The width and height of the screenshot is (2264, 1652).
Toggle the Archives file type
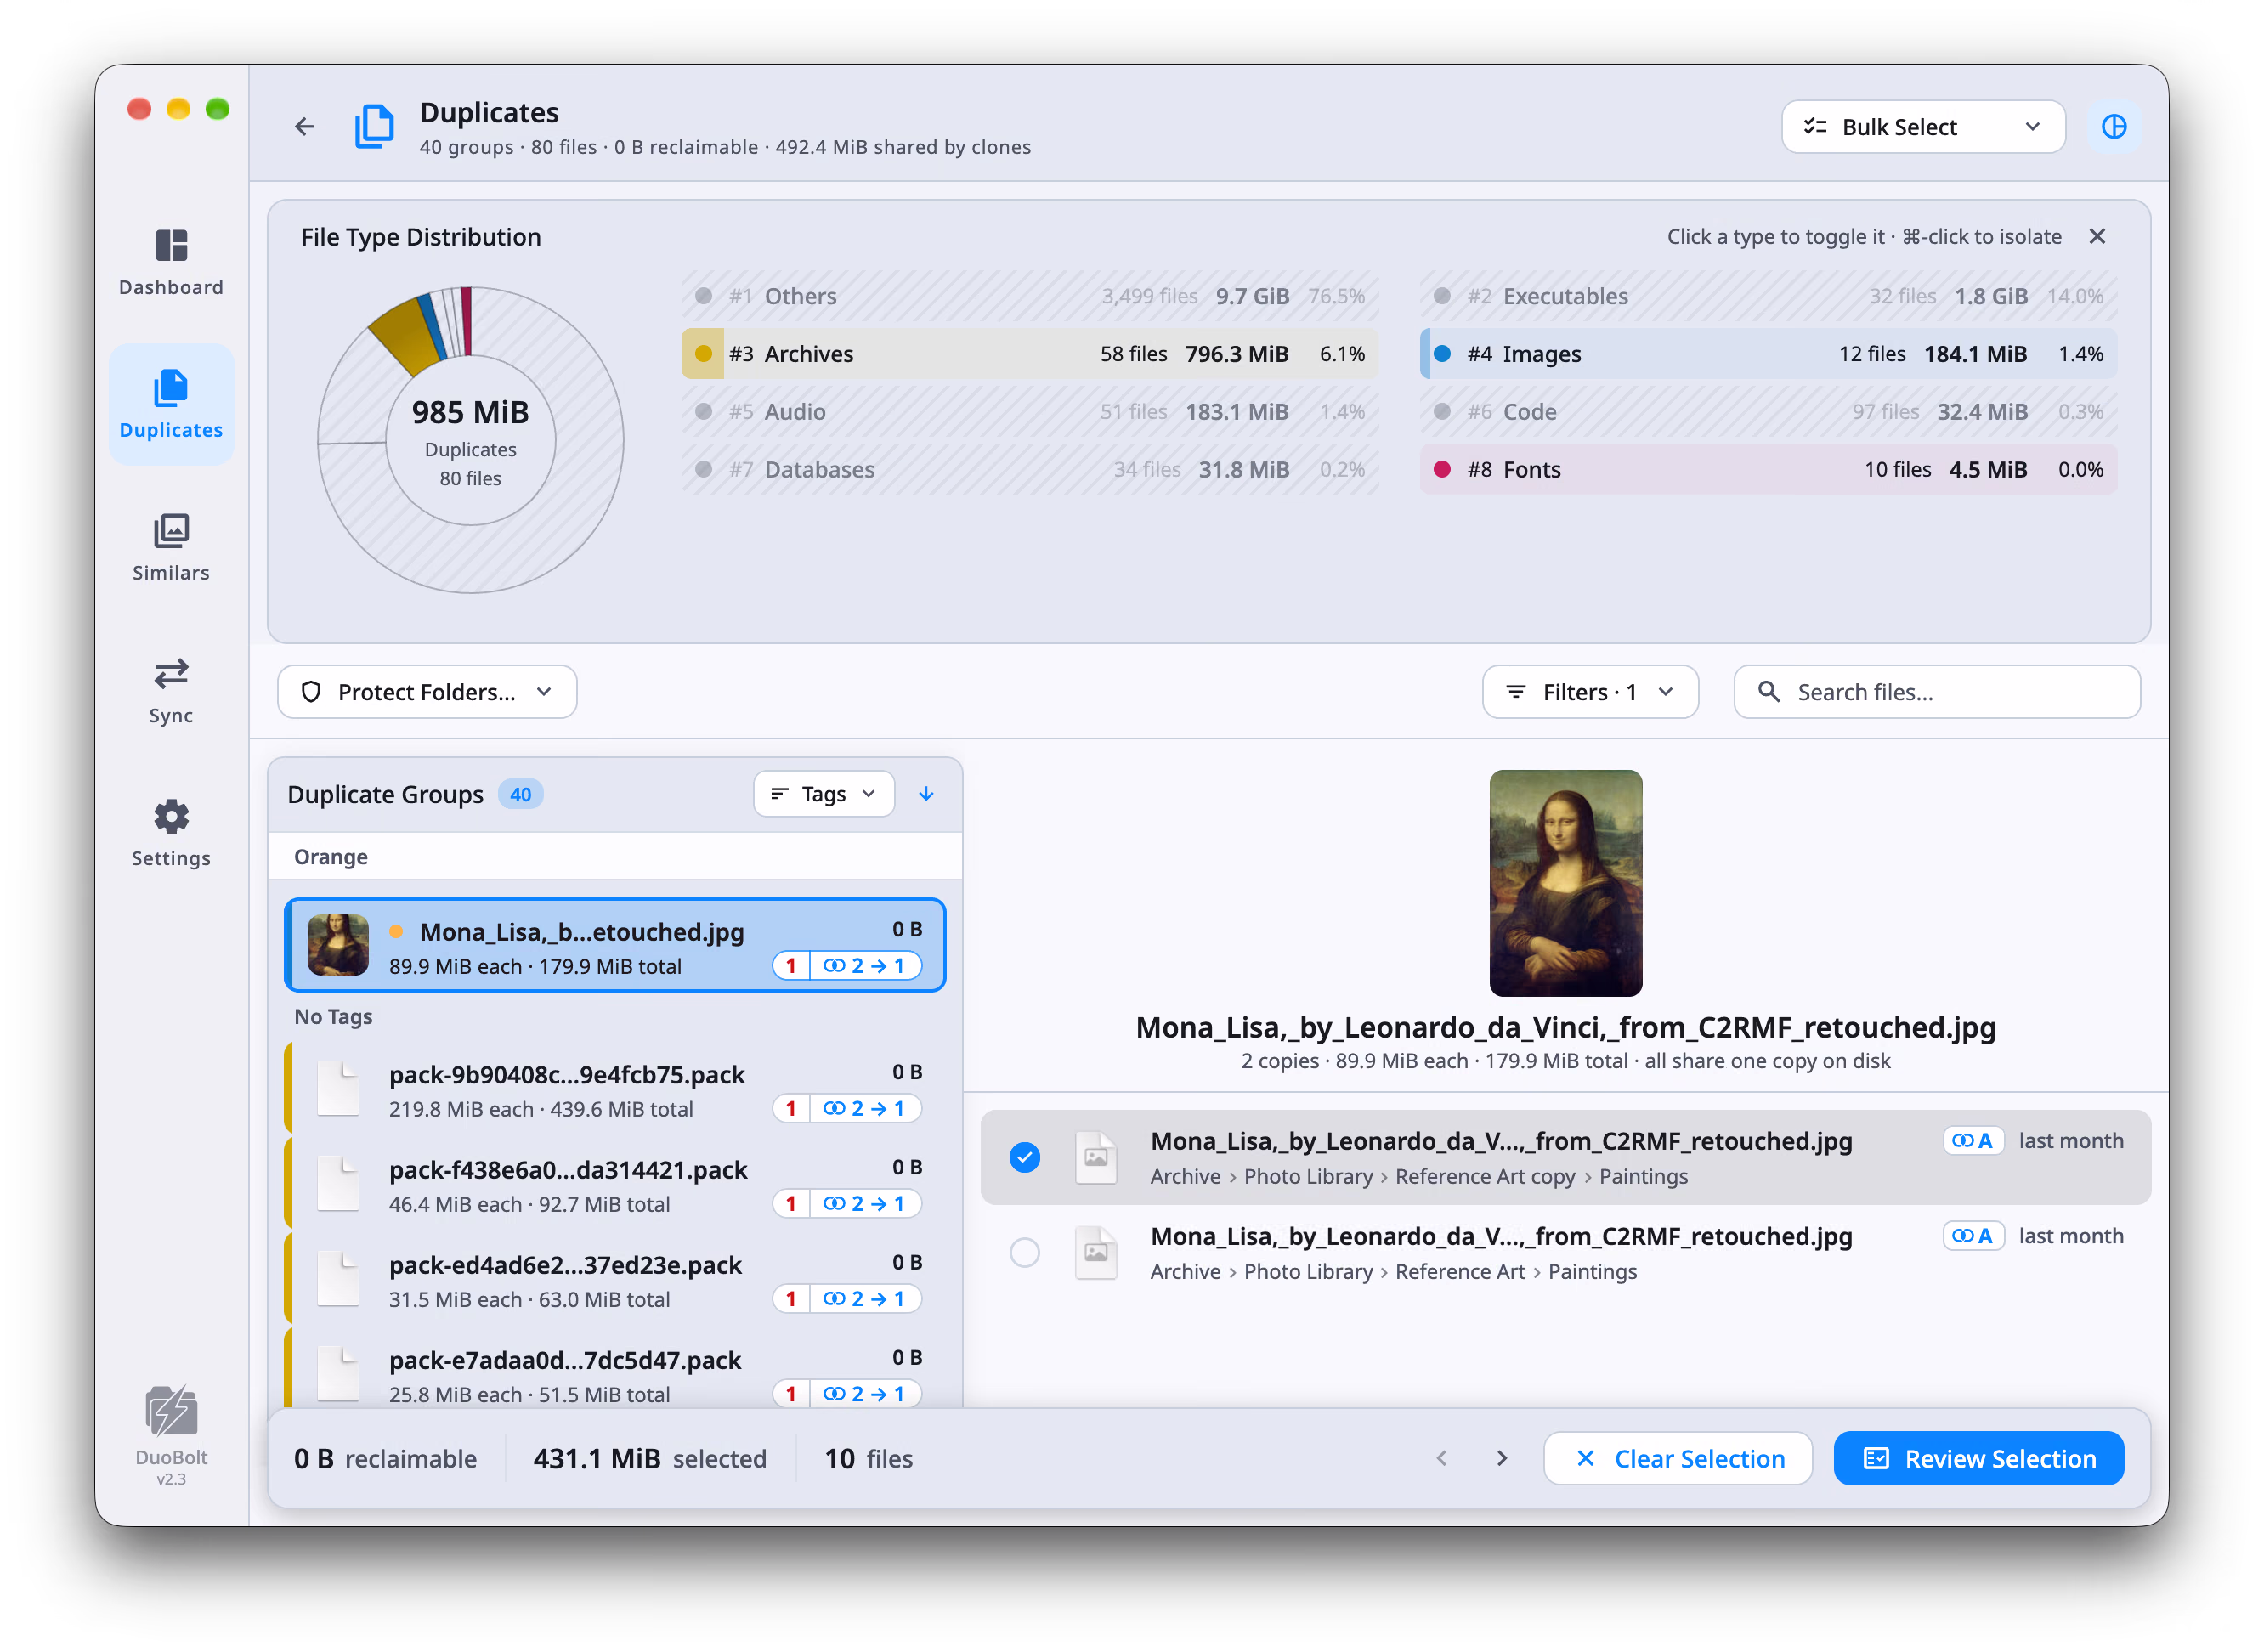point(1030,354)
